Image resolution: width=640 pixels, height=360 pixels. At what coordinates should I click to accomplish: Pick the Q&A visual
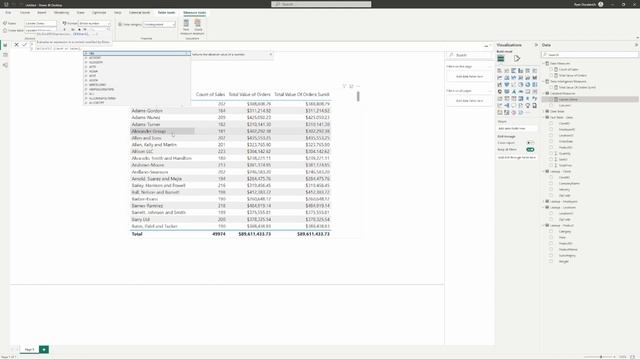[513, 105]
